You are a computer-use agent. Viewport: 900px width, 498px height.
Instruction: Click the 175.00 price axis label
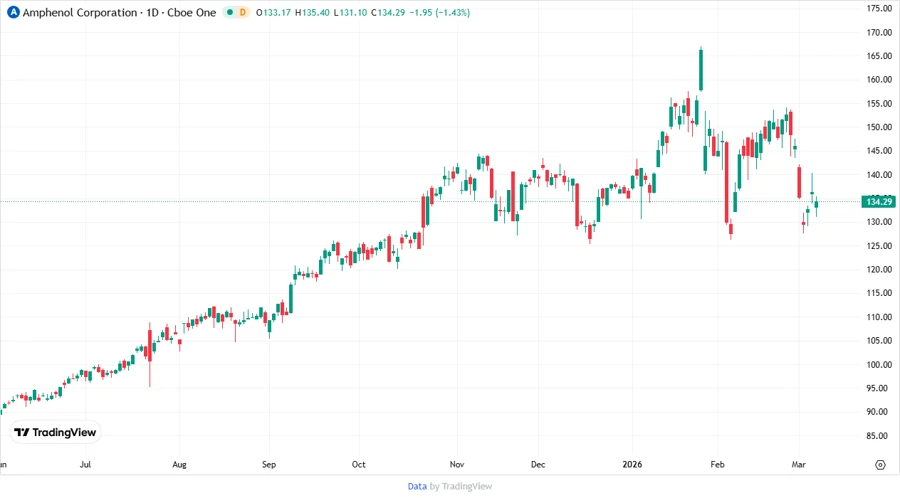click(x=879, y=9)
